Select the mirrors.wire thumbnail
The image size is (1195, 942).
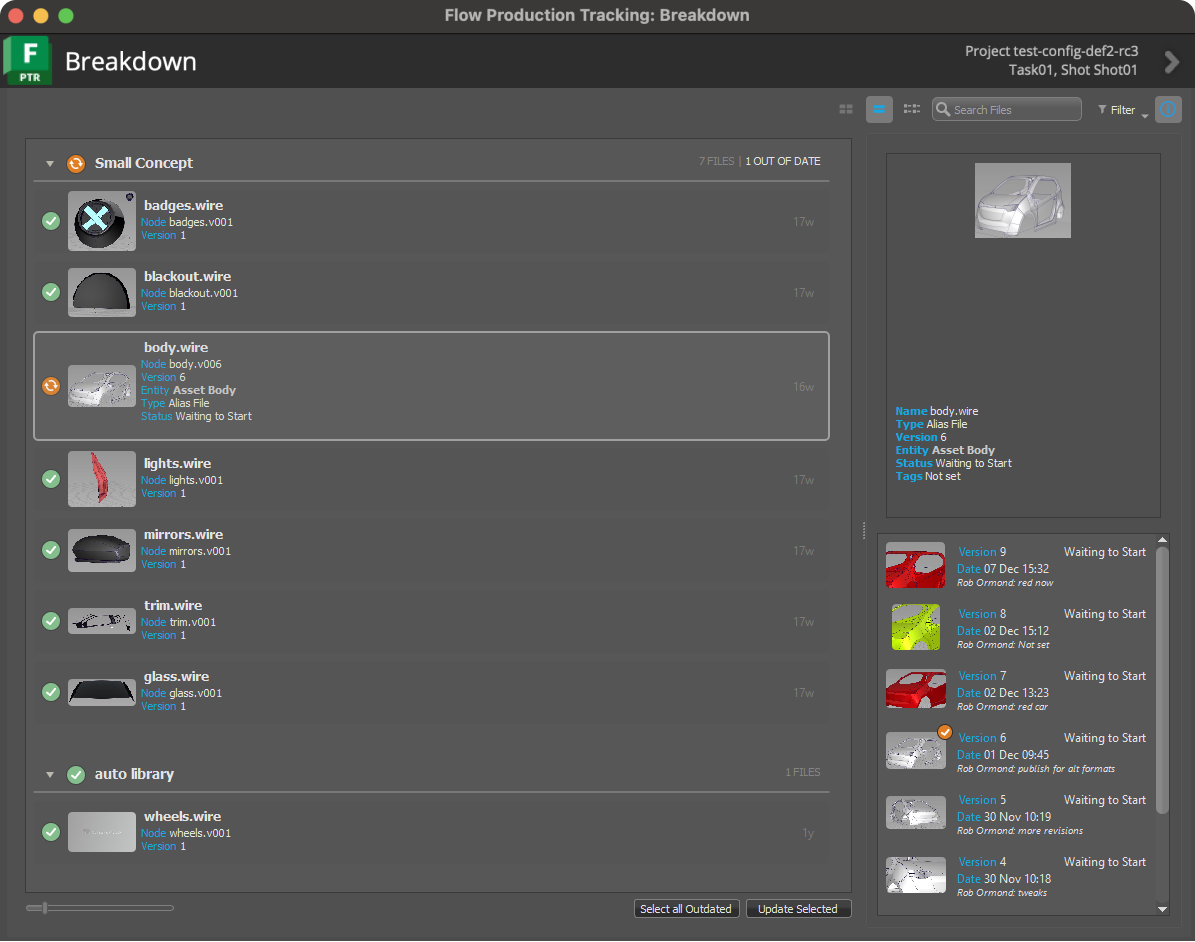tap(101, 550)
